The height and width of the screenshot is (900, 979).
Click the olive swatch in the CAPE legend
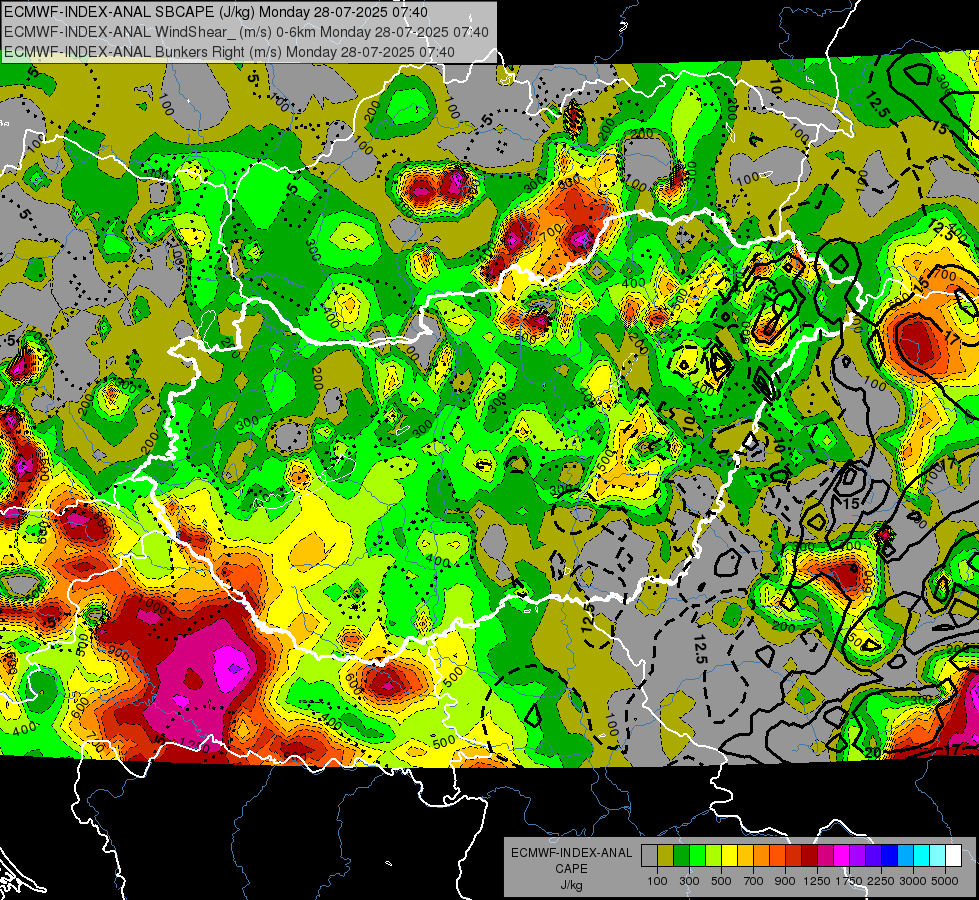tap(665, 855)
